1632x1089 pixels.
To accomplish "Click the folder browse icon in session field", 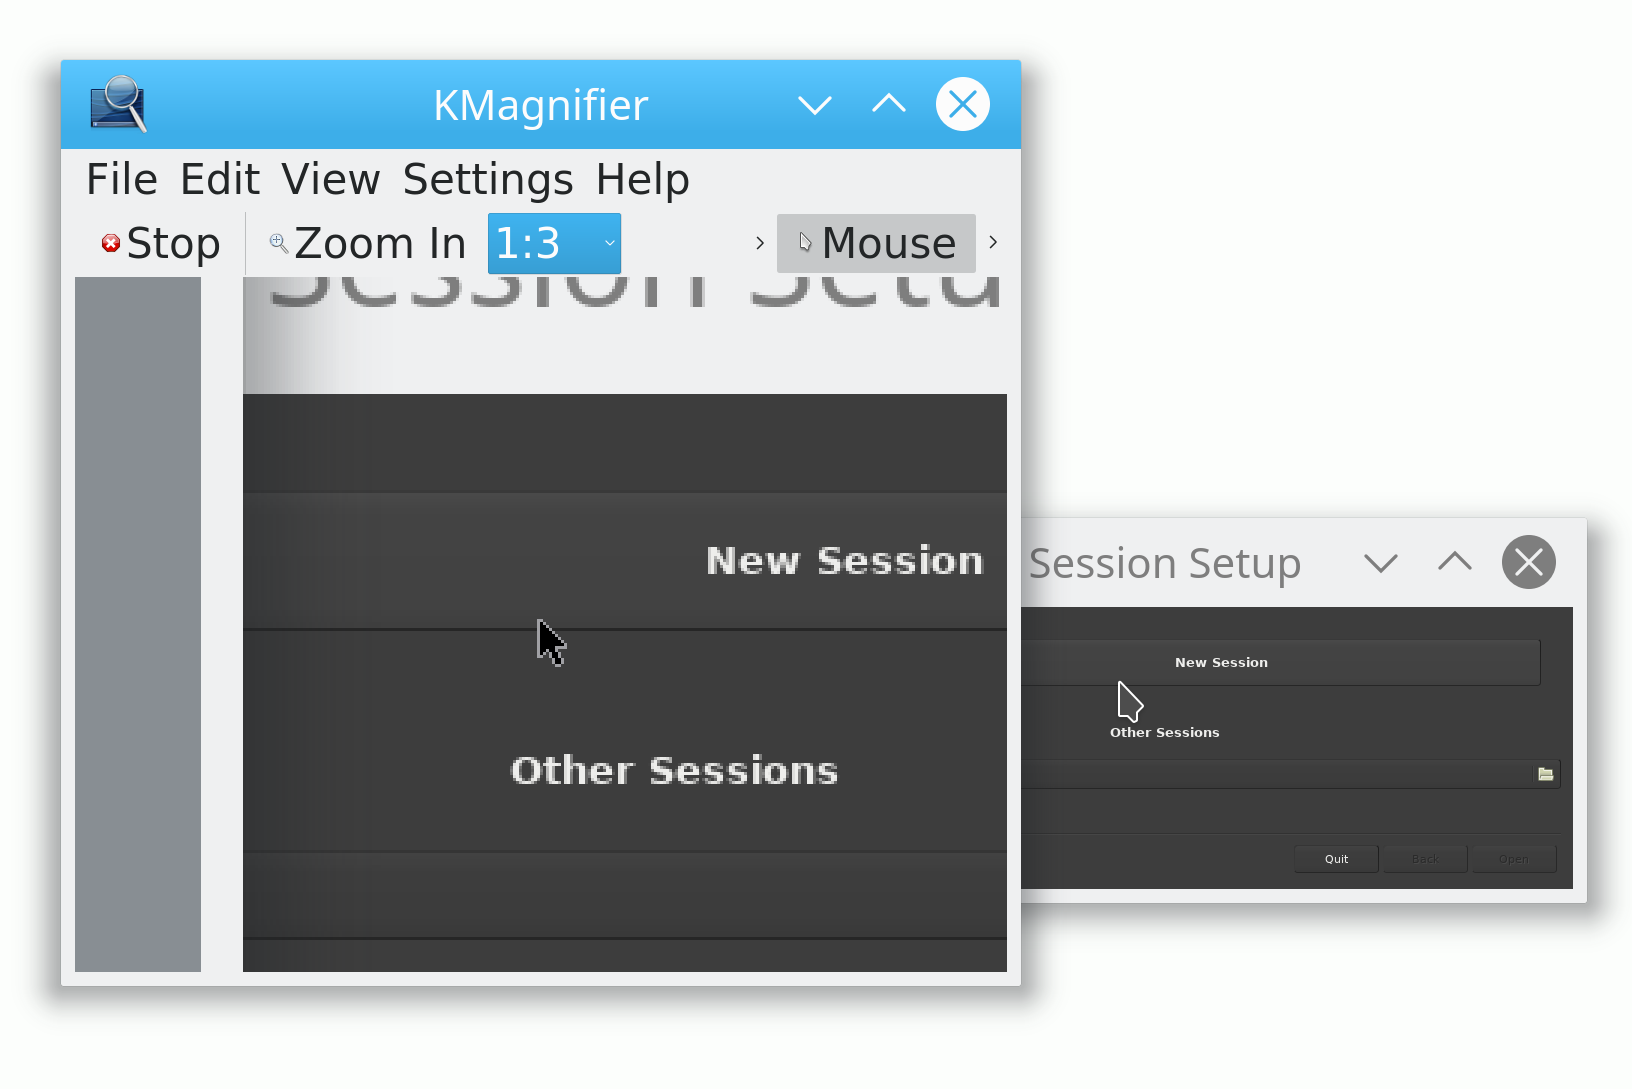I will click(1545, 774).
